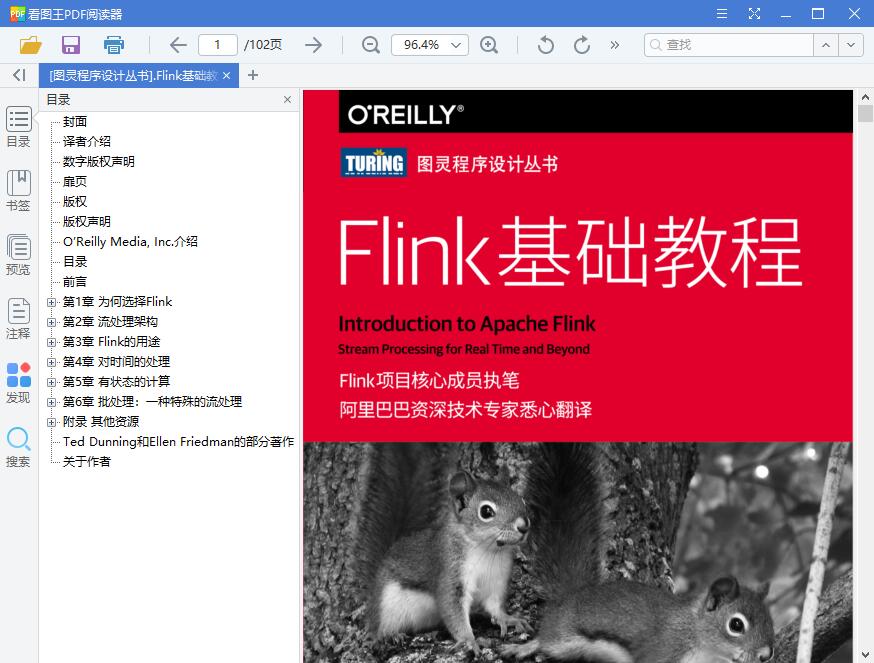874x663 pixels.
Task: Expand 第2章 流处理架构 tree node
Action: point(51,322)
